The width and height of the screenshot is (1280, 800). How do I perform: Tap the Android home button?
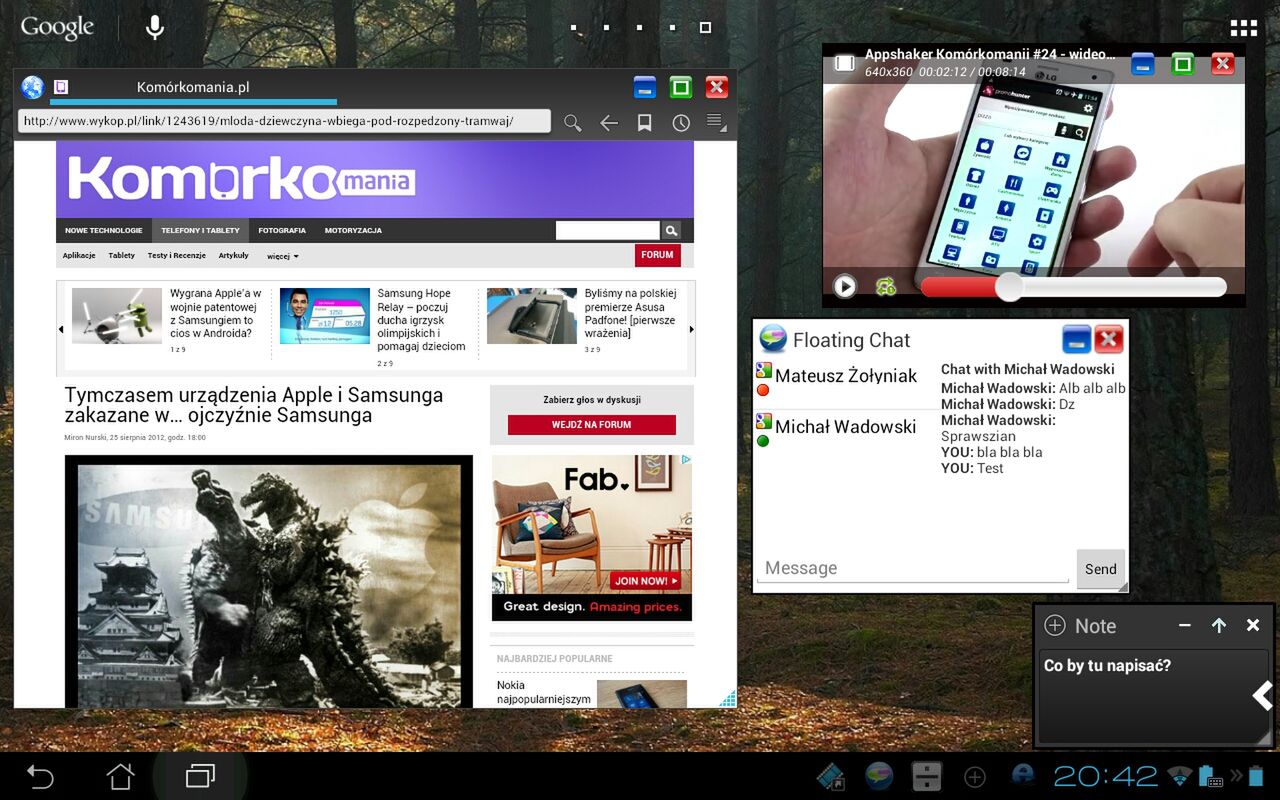pos(120,777)
